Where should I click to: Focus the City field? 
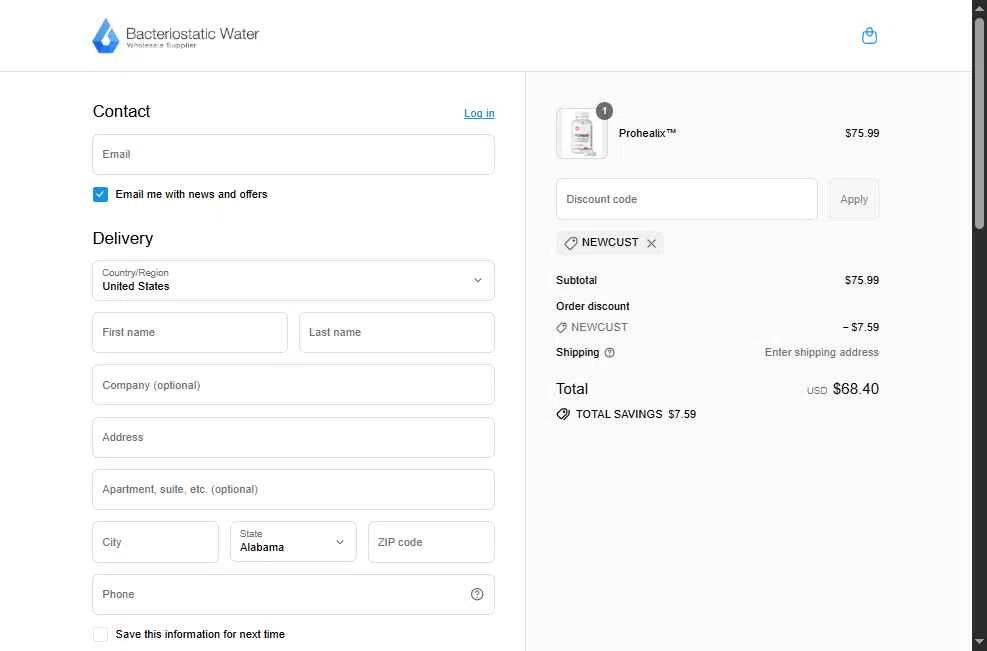(x=155, y=541)
